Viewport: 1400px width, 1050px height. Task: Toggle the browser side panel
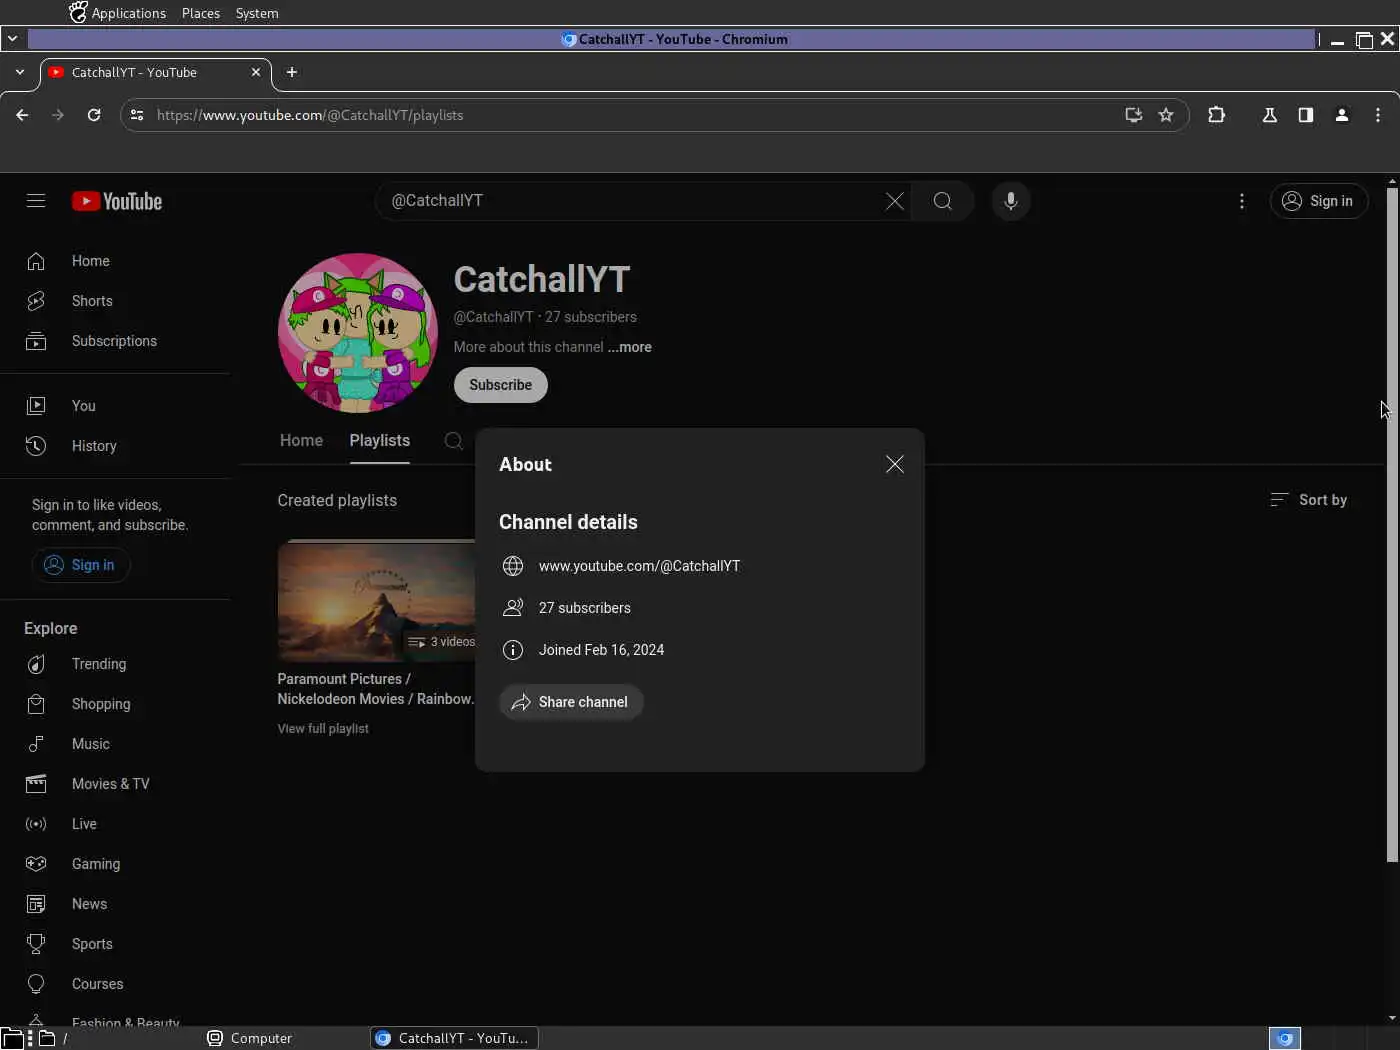click(1306, 115)
